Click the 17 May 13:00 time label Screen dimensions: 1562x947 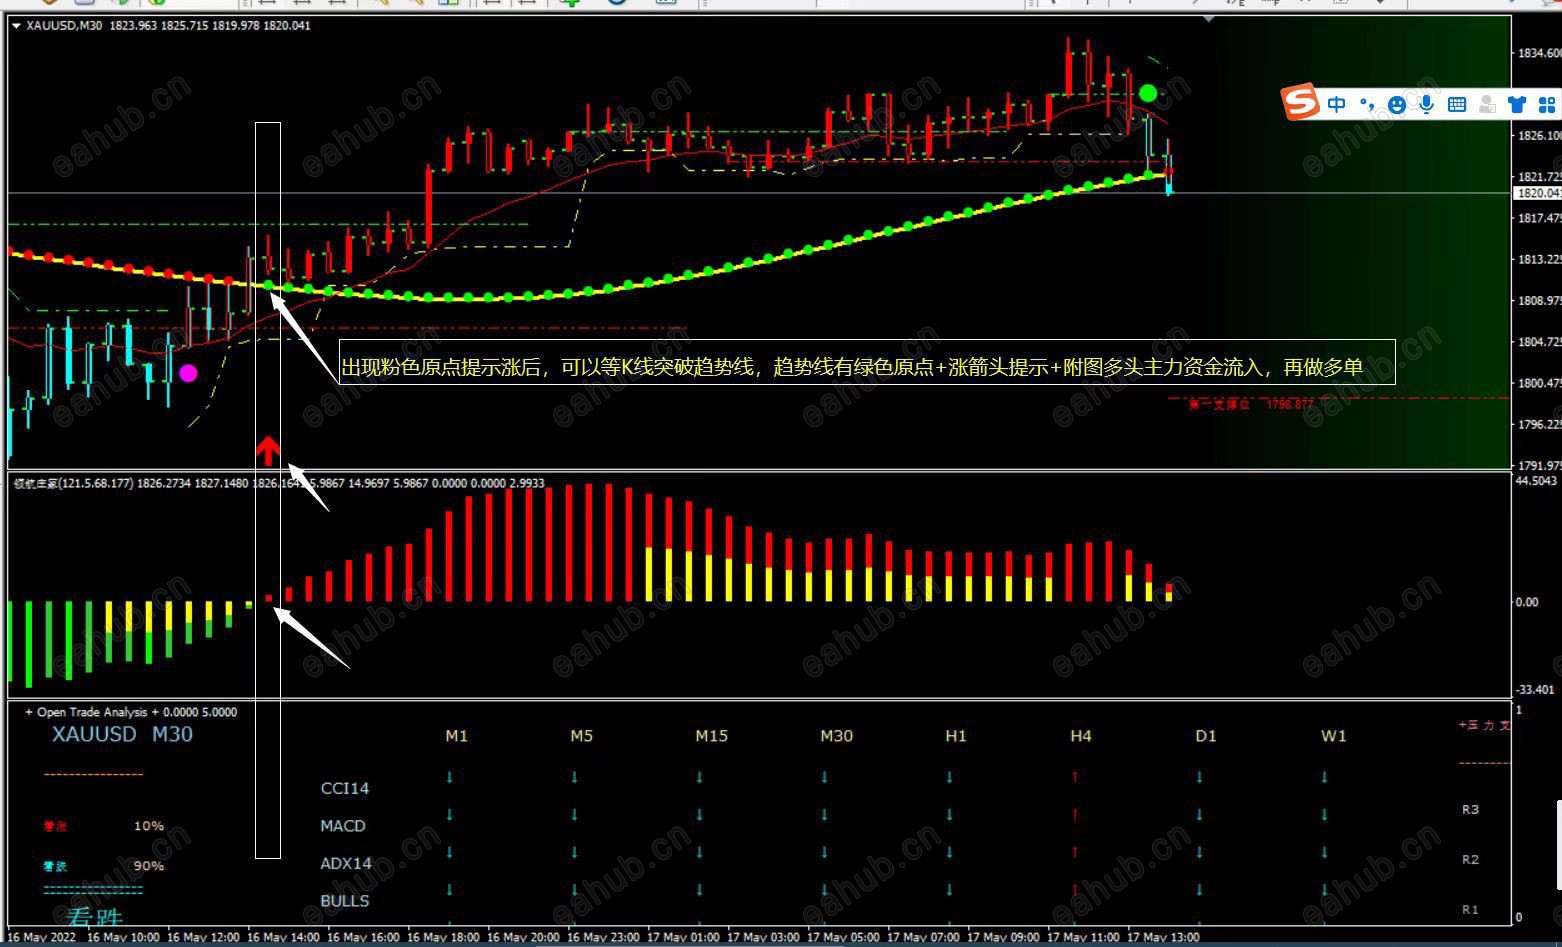(x=1164, y=938)
